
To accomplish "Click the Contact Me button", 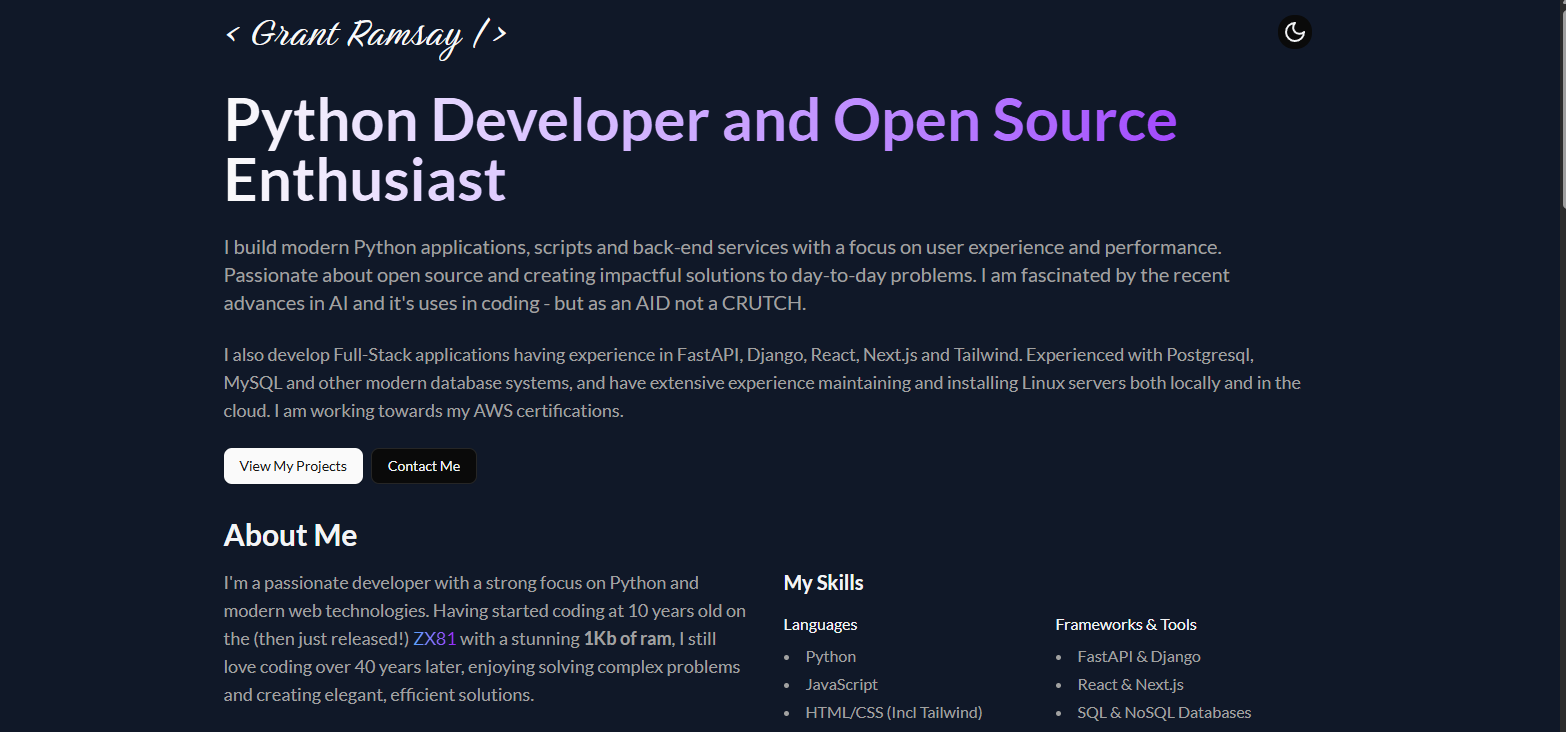I will click(x=423, y=466).
